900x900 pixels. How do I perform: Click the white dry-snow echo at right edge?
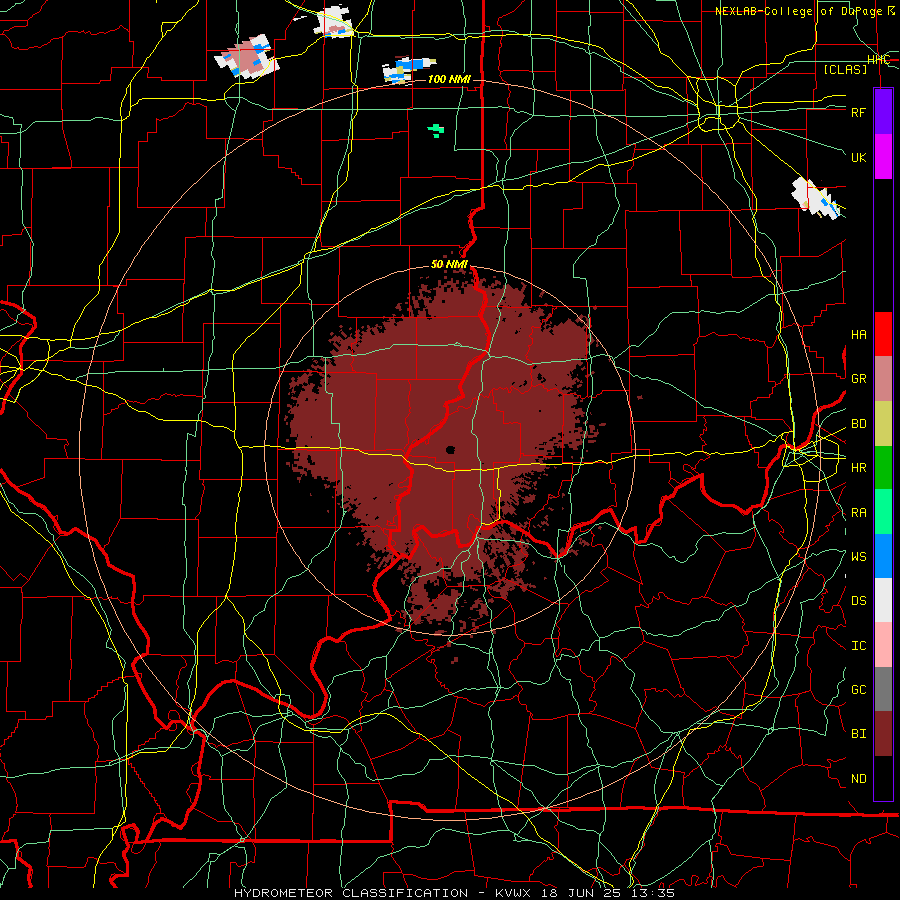point(814,197)
